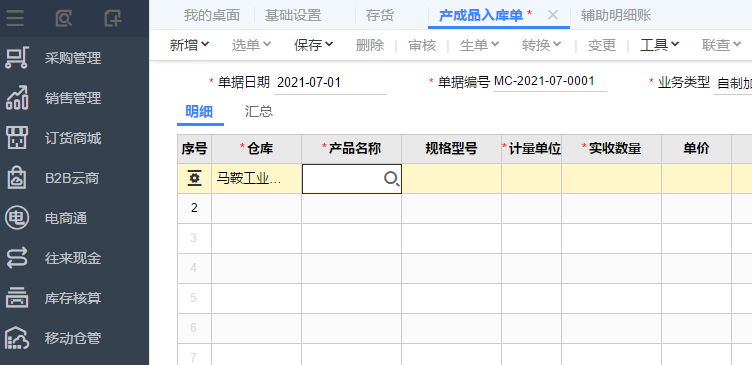Image resolution: width=752 pixels, height=365 pixels.
Task: Open 采购管理 module
Action: [74, 58]
